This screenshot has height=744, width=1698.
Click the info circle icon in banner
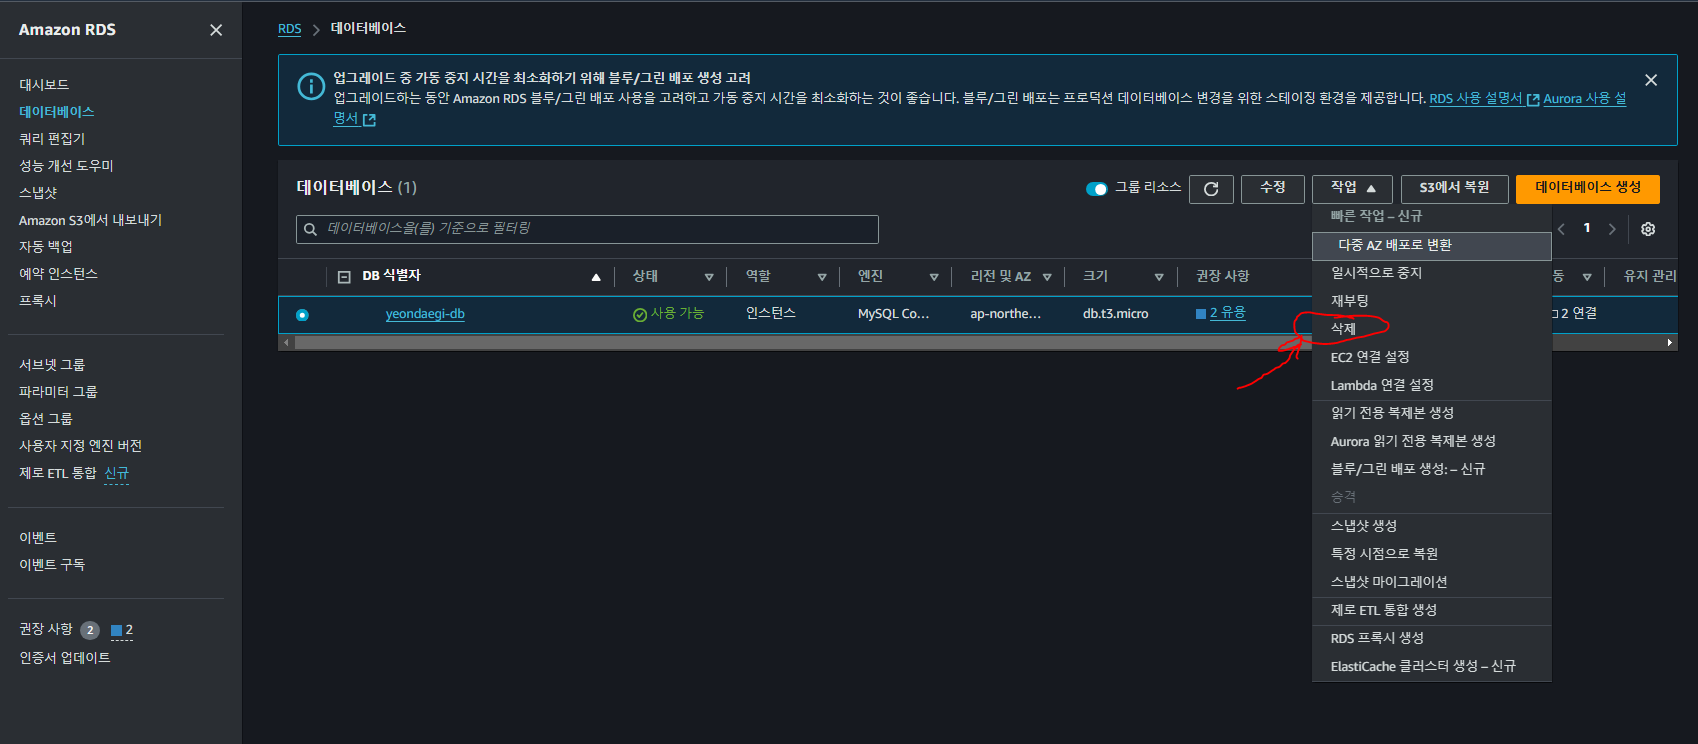tap(311, 86)
